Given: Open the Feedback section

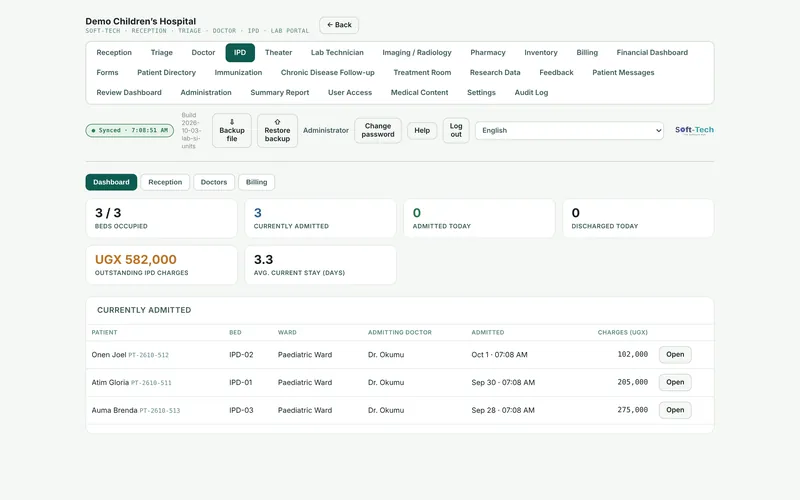Looking at the screenshot, I should [556, 72].
